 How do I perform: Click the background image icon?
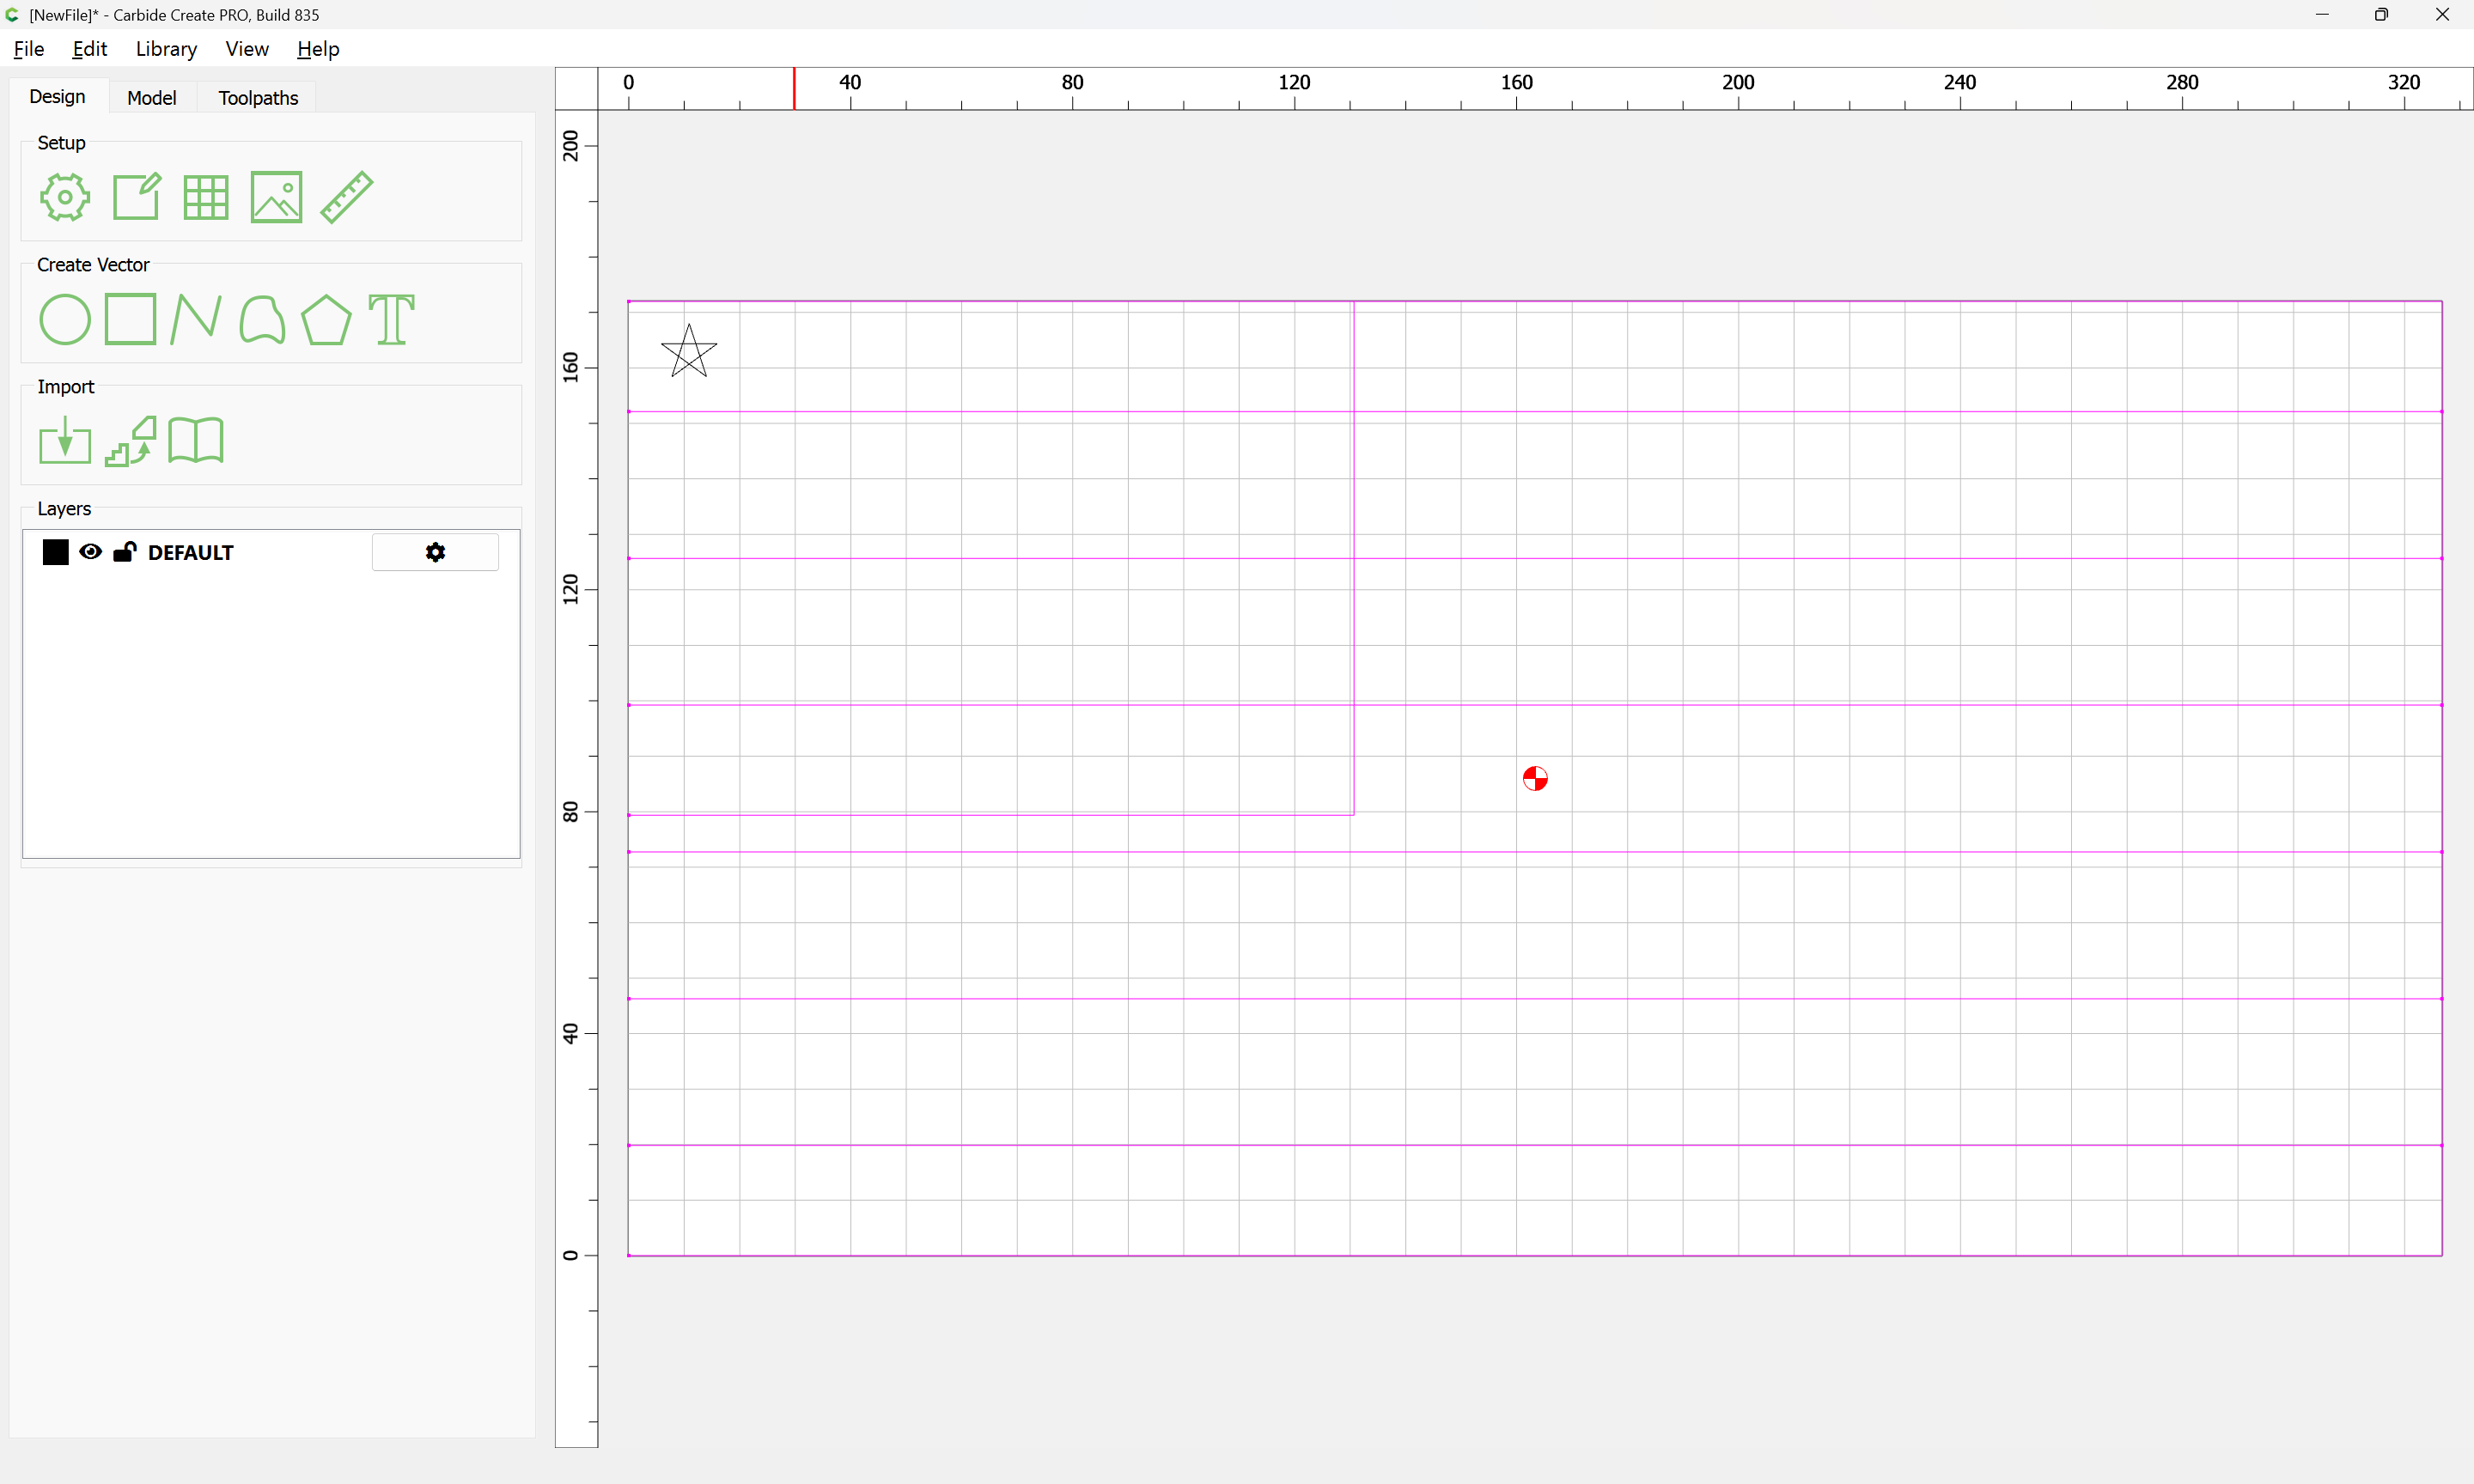276,197
